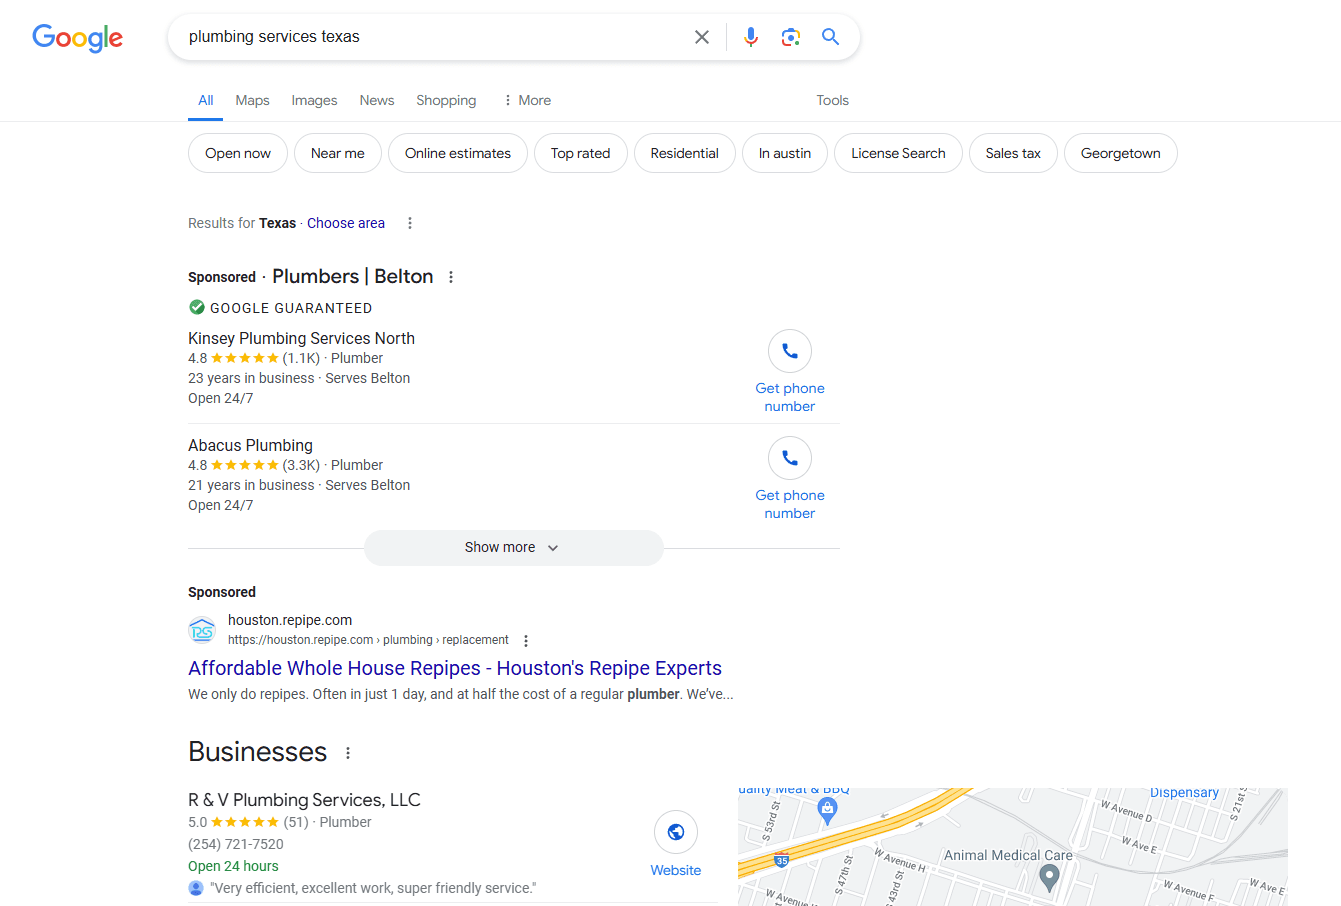1341x906 pixels.
Task: Switch to the News tab
Action: click(377, 100)
